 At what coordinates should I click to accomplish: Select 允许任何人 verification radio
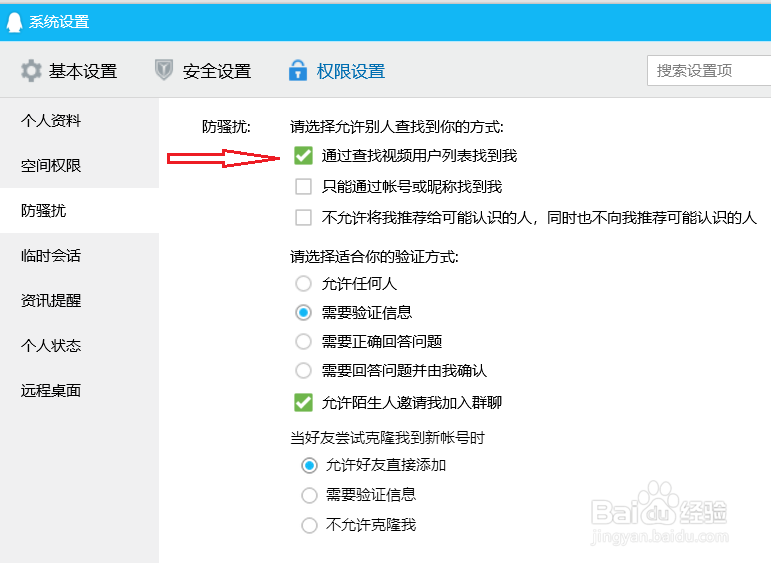(303, 284)
